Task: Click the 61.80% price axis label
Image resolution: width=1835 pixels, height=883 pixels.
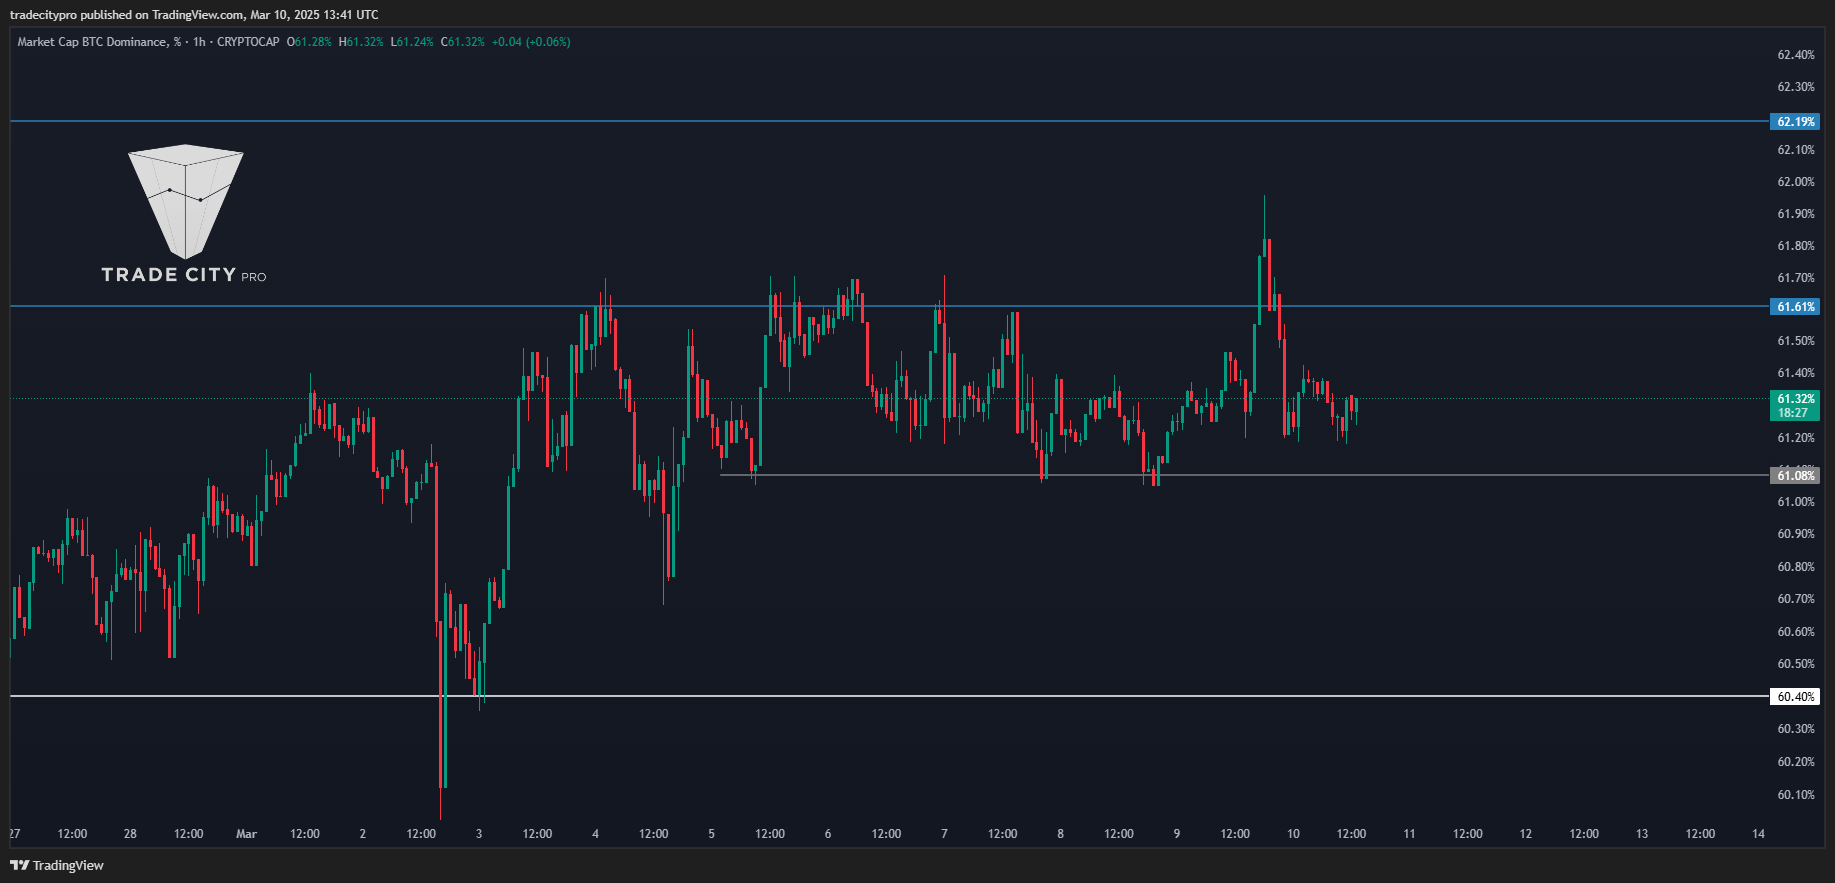Action: pyautogui.click(x=1796, y=246)
